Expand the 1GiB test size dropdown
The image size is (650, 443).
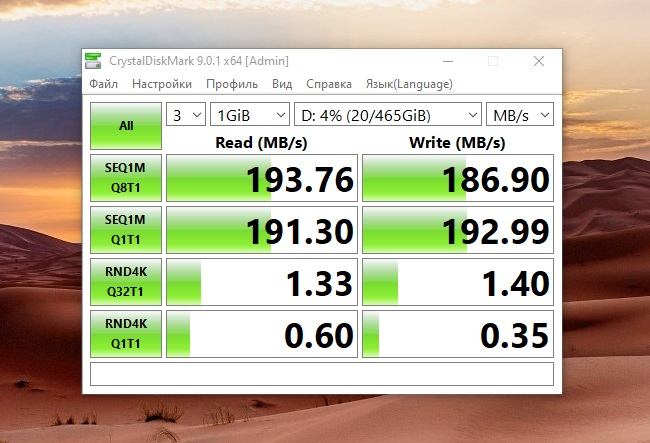pos(249,114)
